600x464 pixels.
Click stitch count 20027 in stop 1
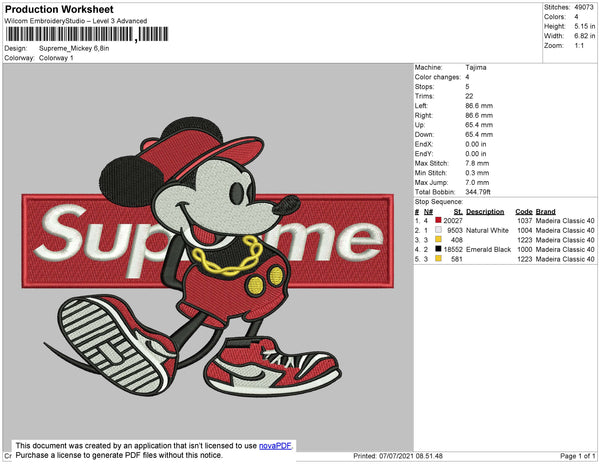pos(453,221)
